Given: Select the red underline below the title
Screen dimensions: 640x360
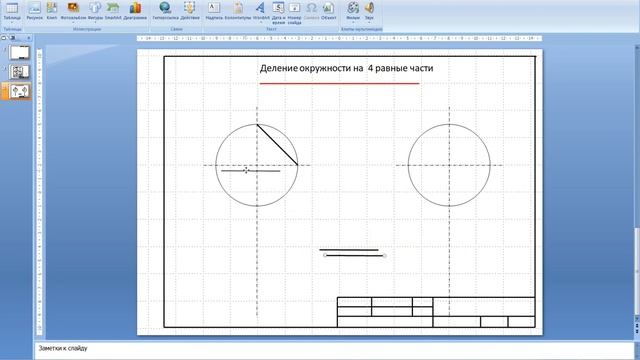Looking at the screenshot, I should point(340,83).
